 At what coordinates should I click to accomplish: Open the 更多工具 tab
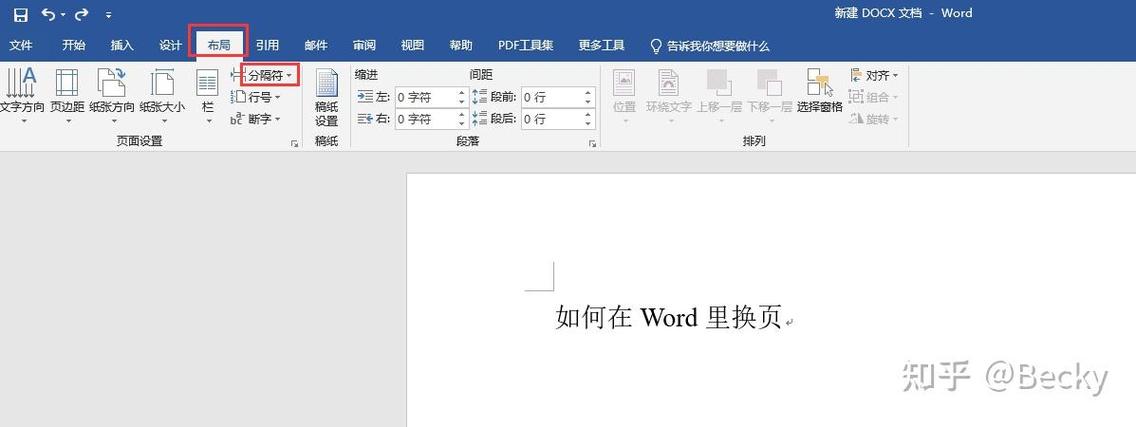(601, 45)
